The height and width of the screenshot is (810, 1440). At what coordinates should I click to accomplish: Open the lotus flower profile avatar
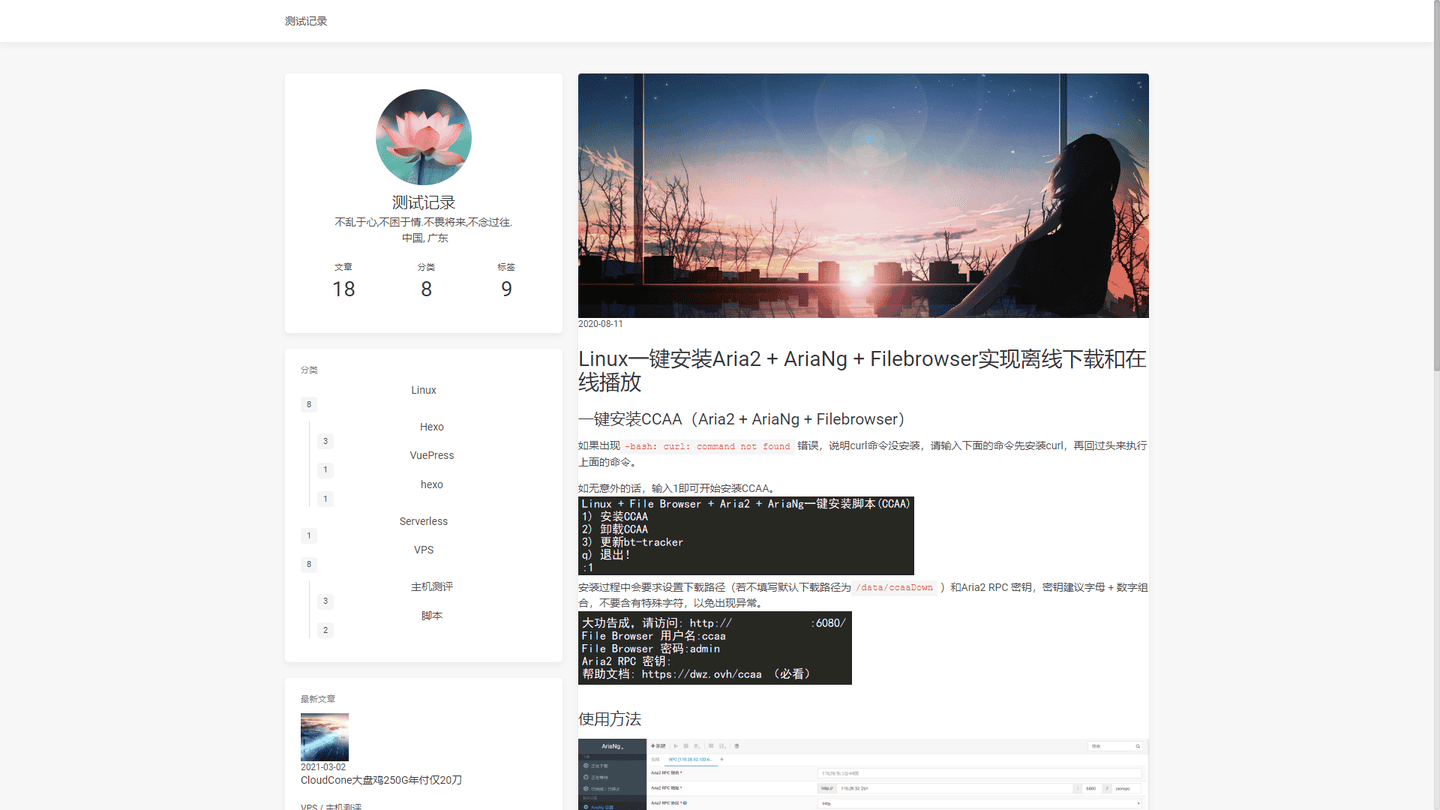pos(424,137)
